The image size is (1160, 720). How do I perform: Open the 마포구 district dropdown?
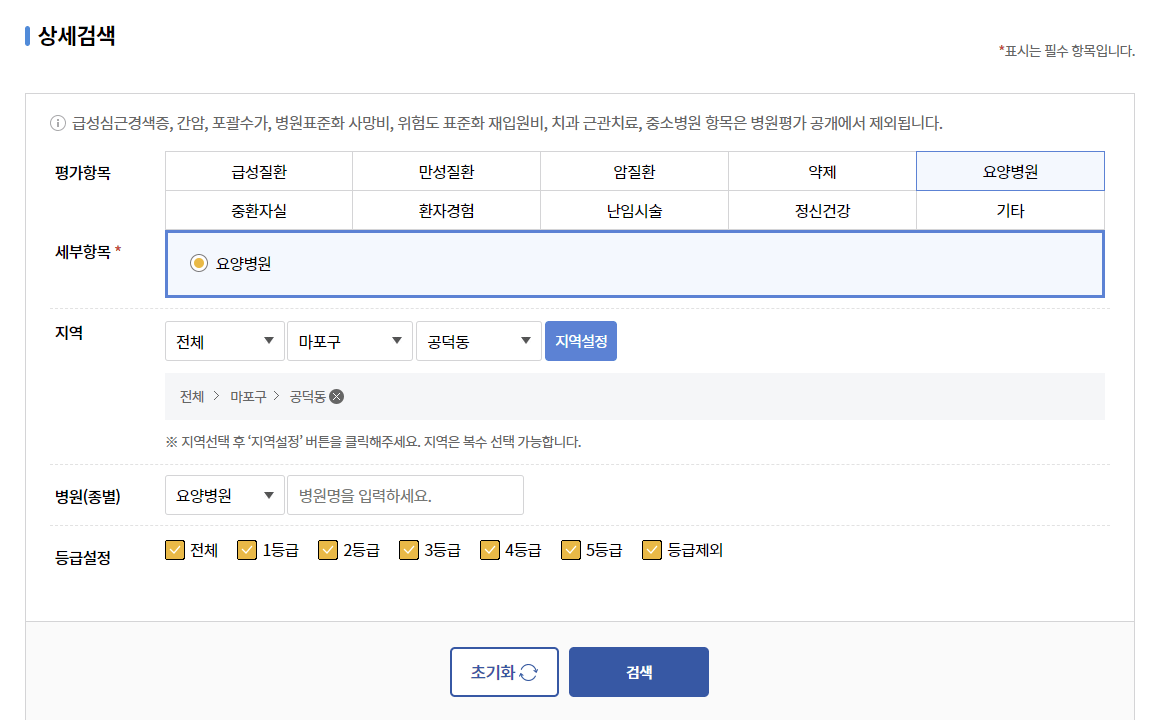click(349, 340)
